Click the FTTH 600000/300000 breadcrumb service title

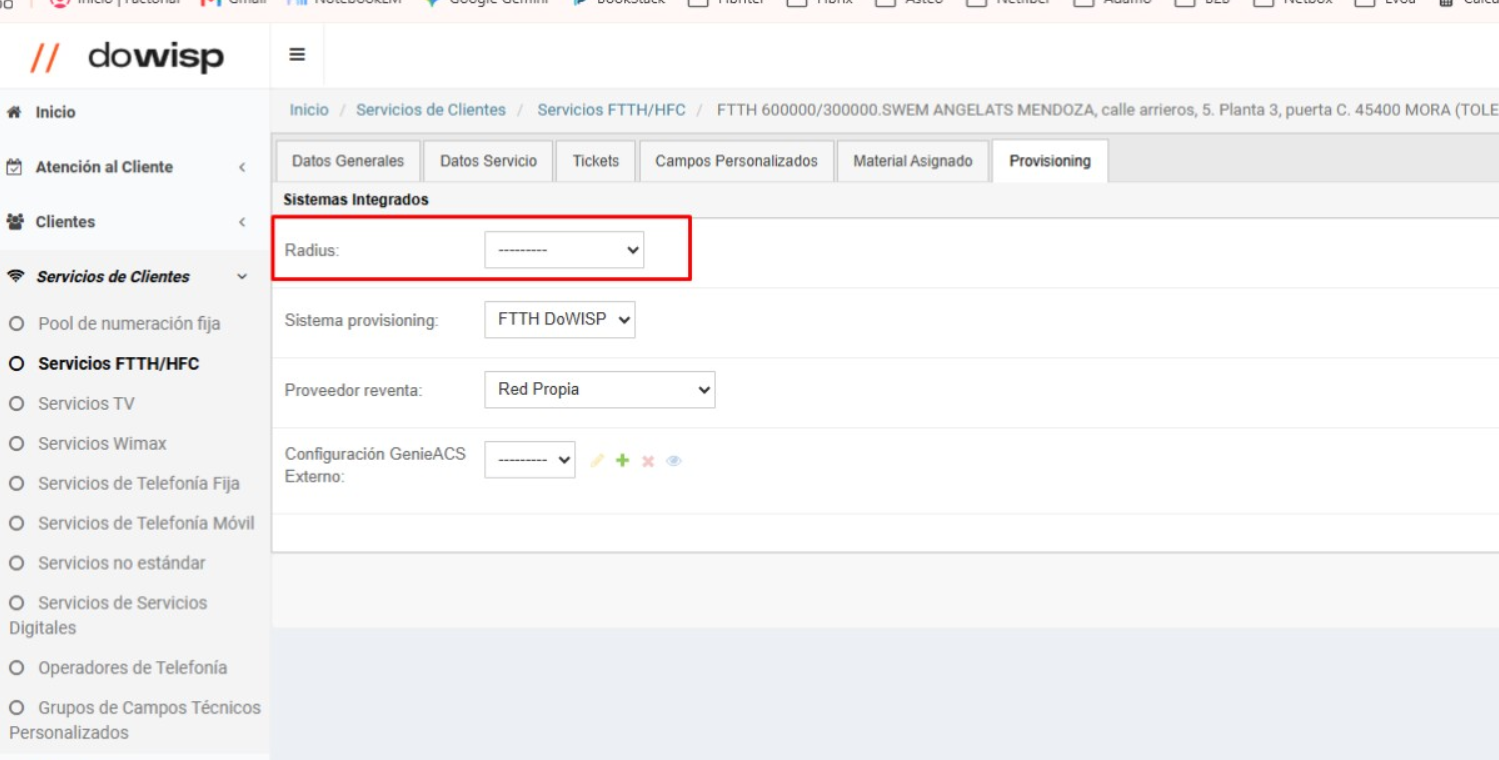[x=1107, y=110]
